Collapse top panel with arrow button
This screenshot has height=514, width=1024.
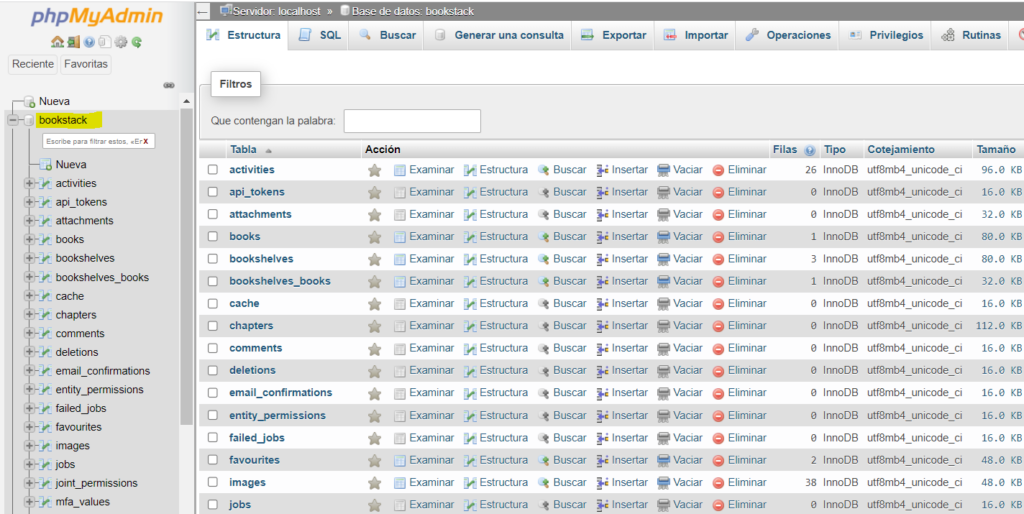pyautogui.click(x=203, y=11)
